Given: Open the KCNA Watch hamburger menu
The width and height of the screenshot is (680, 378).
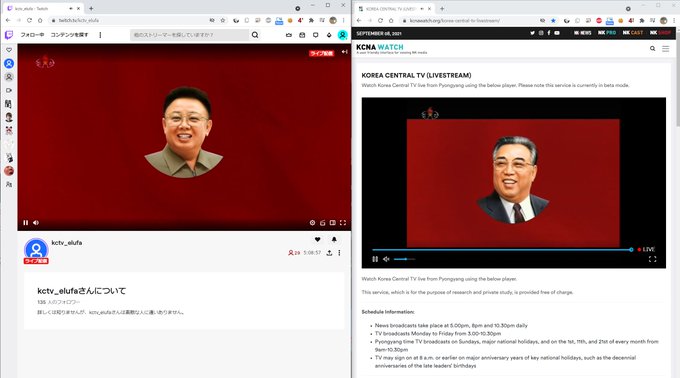Looking at the screenshot, I should pos(666,49).
